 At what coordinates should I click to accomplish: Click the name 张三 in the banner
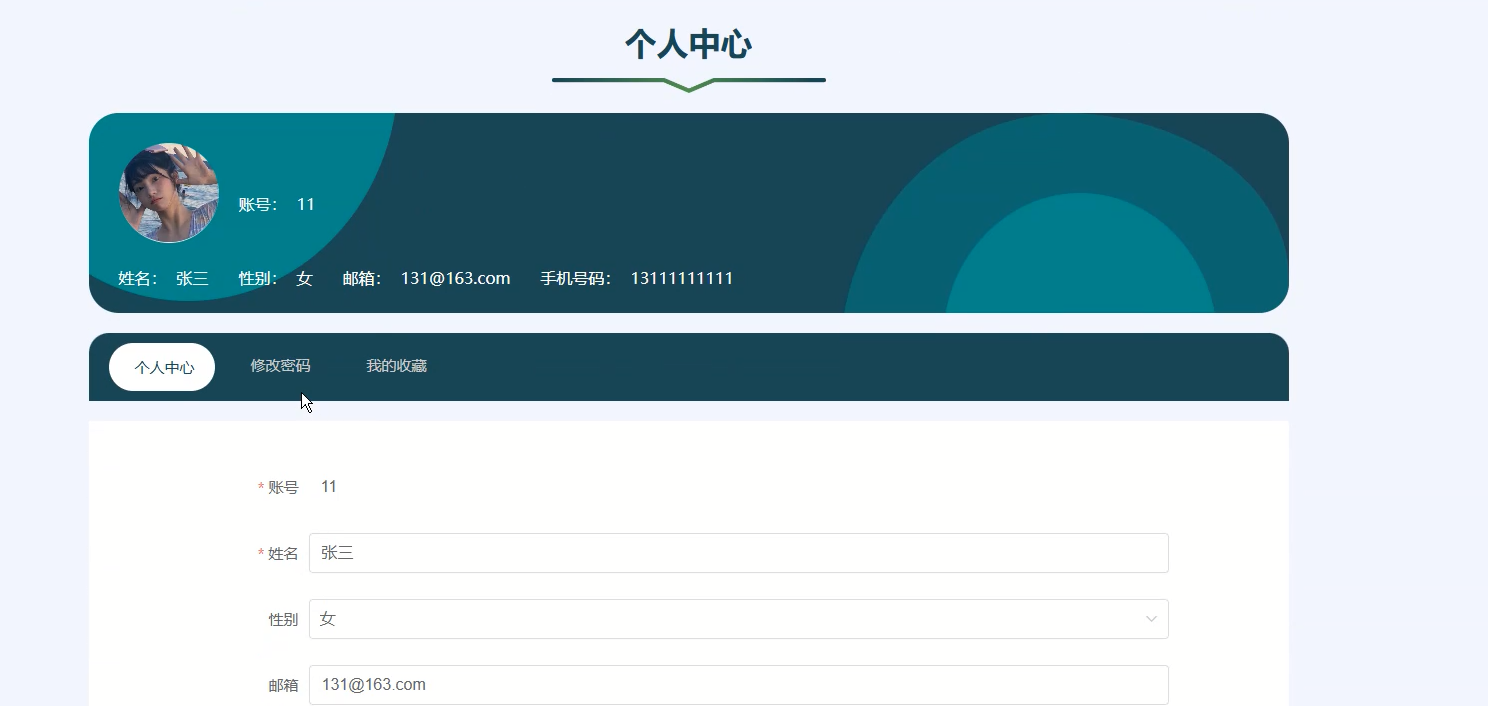(192, 279)
